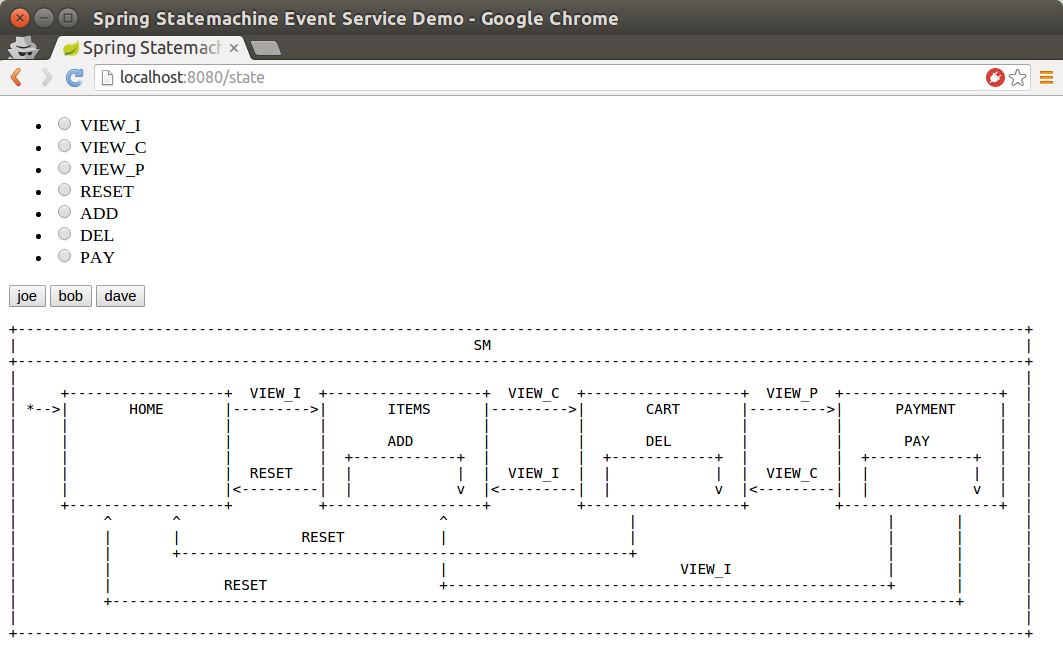
Task: Click the DEL label inside CART box
Action: tap(658, 441)
